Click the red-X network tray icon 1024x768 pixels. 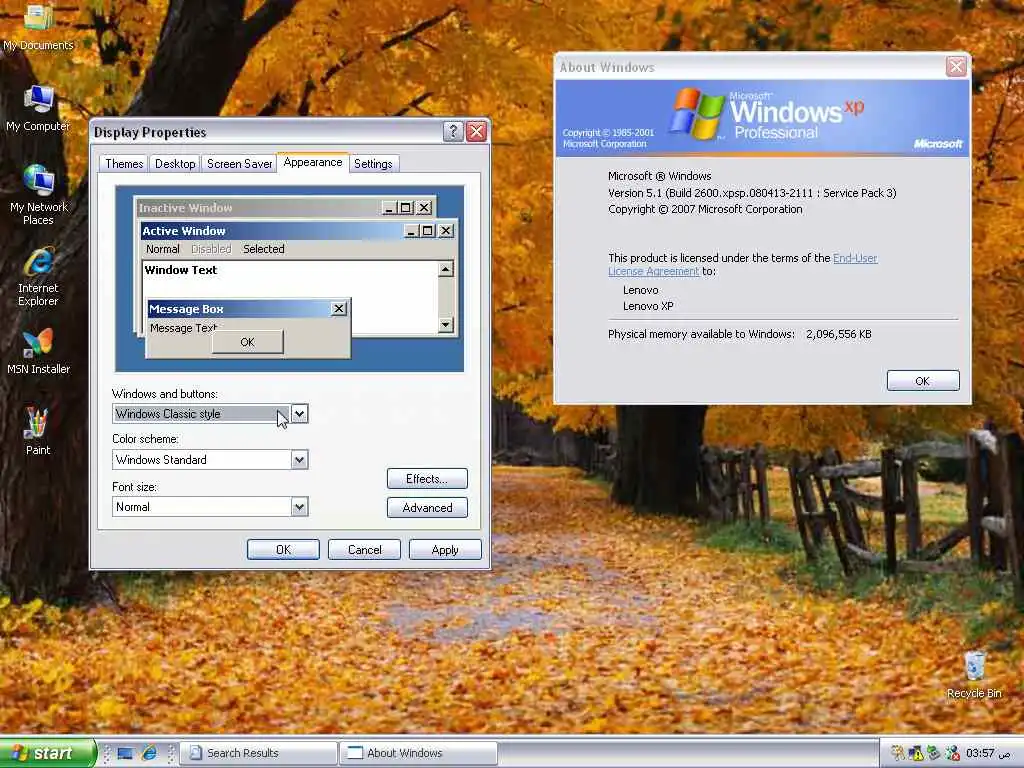click(x=953, y=753)
